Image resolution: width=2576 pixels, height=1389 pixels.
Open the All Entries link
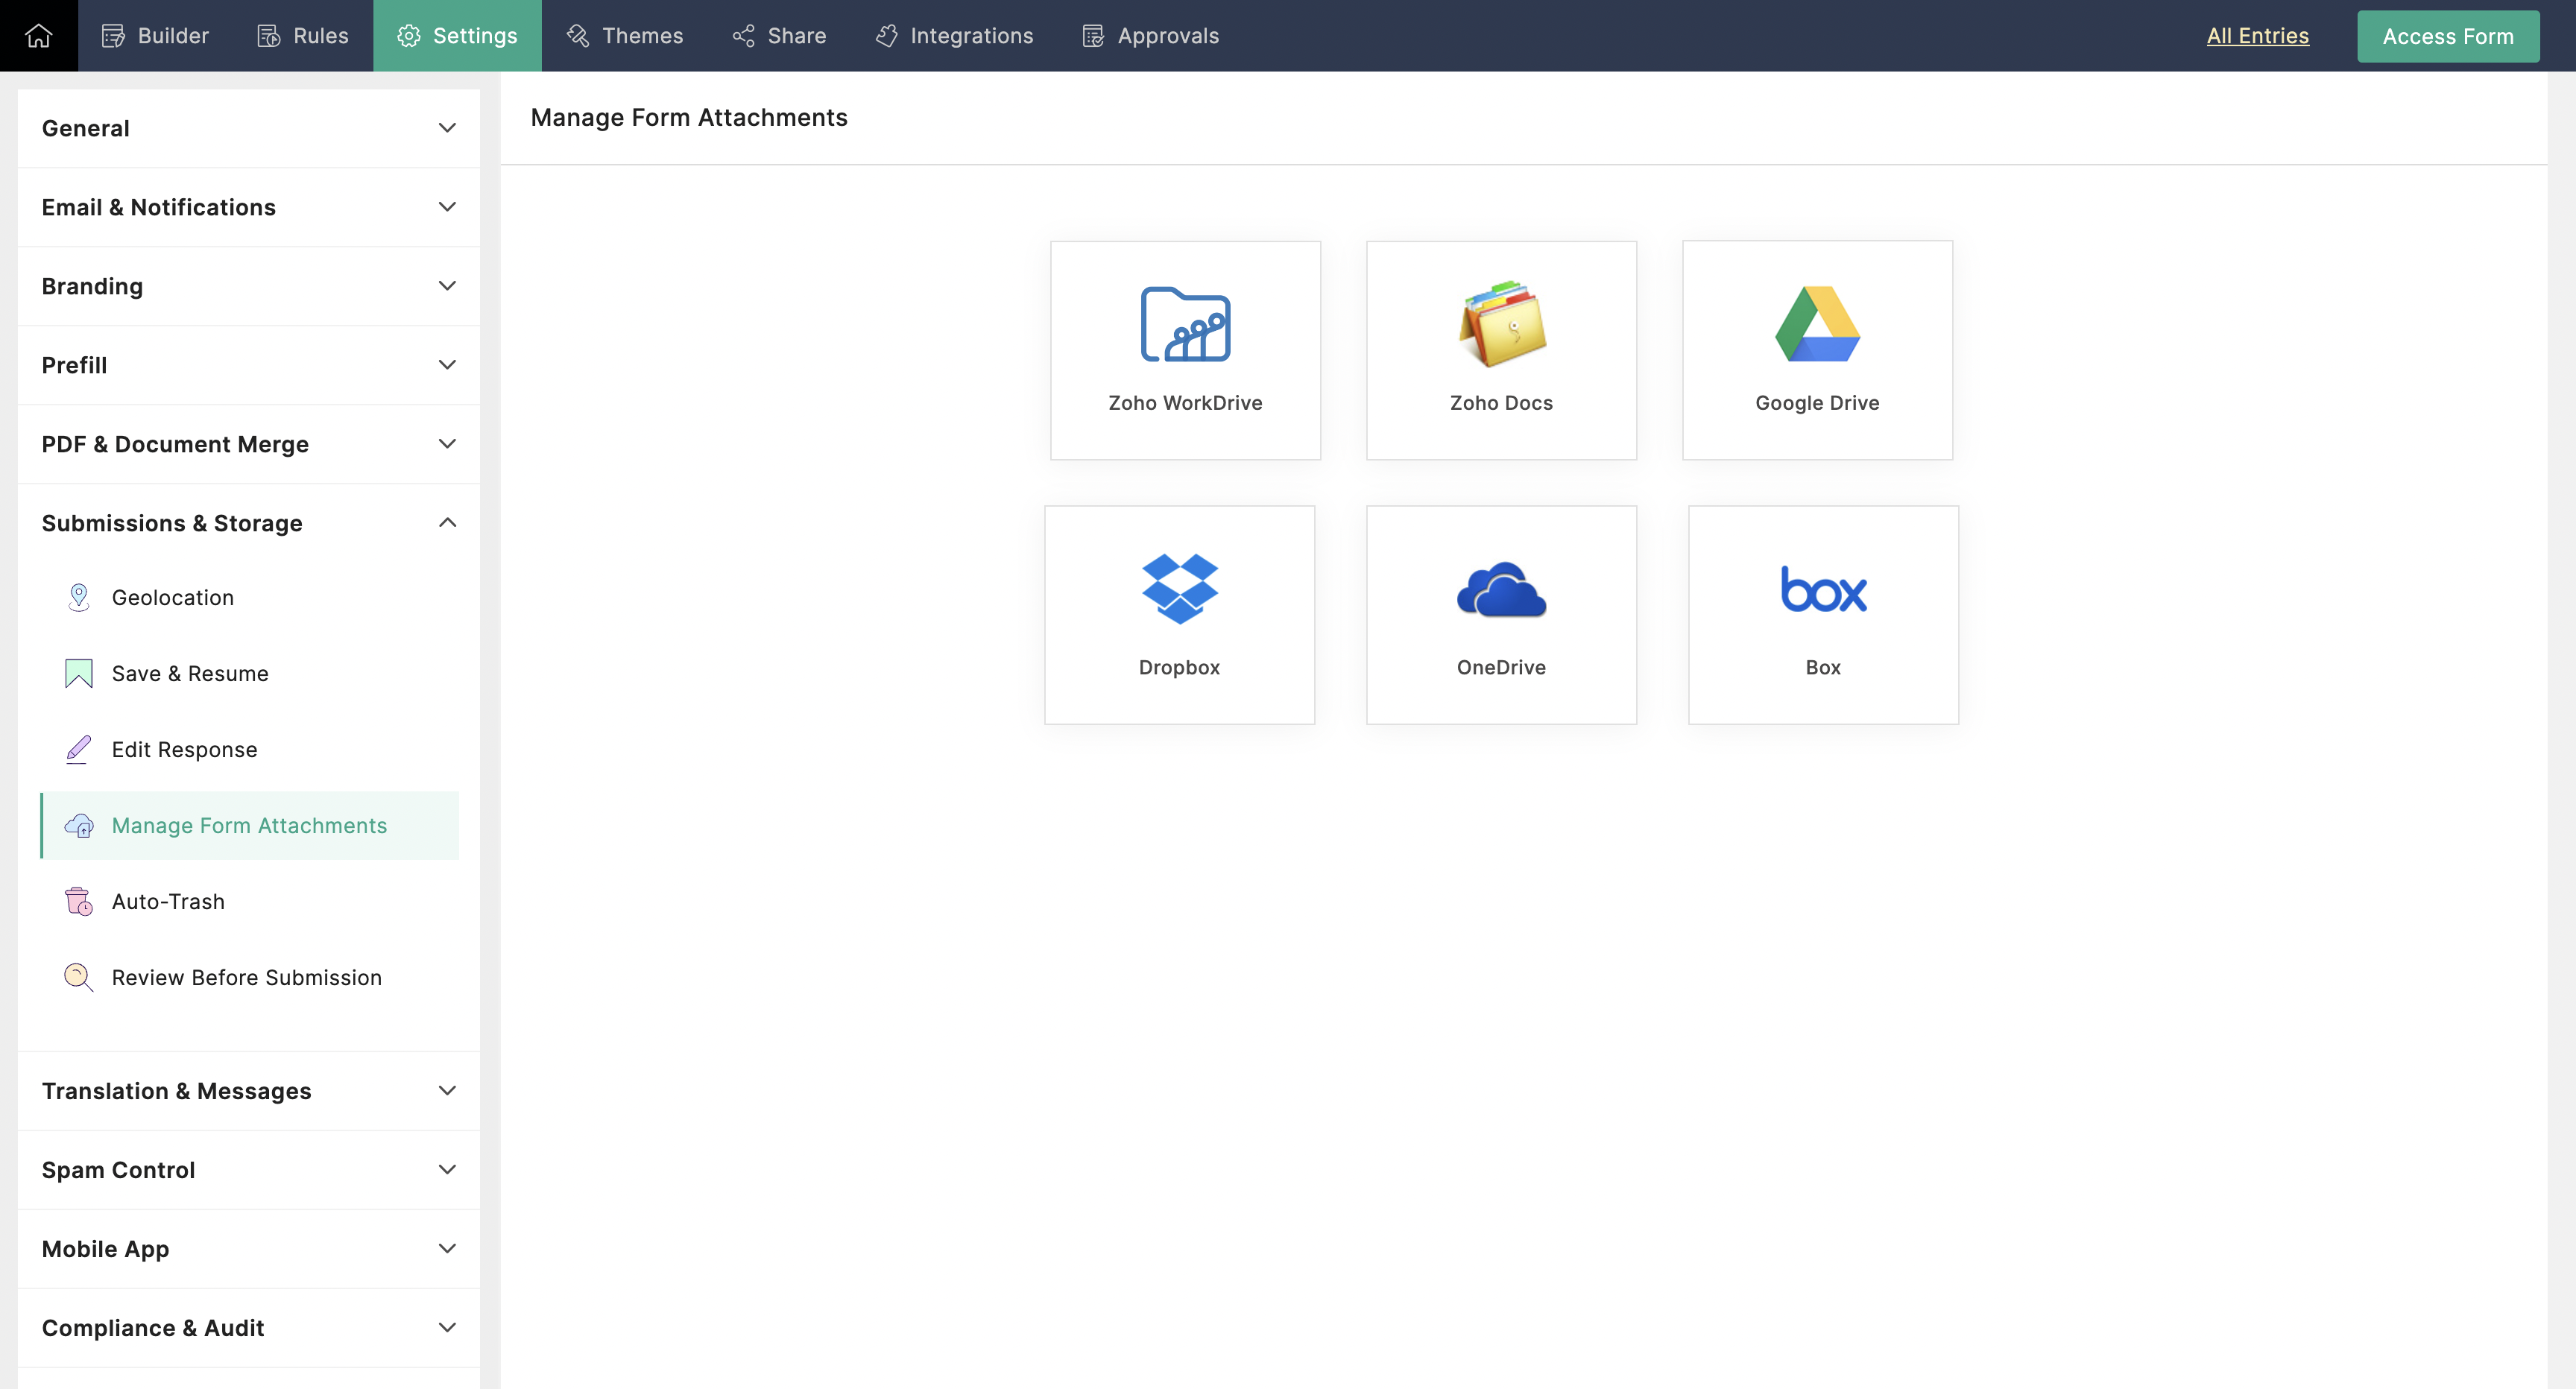click(2257, 36)
